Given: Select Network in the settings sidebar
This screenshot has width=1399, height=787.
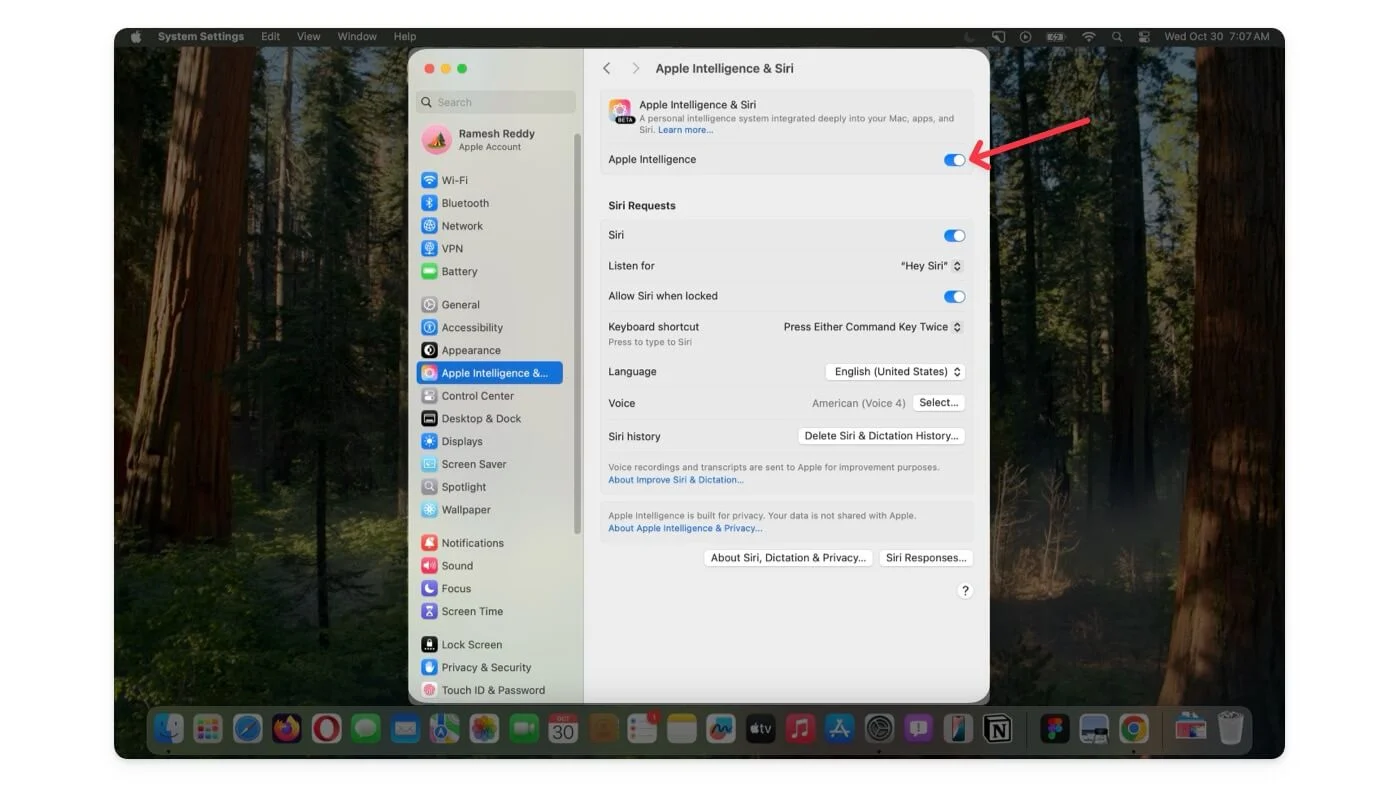Looking at the screenshot, I should pyautogui.click(x=490, y=226).
